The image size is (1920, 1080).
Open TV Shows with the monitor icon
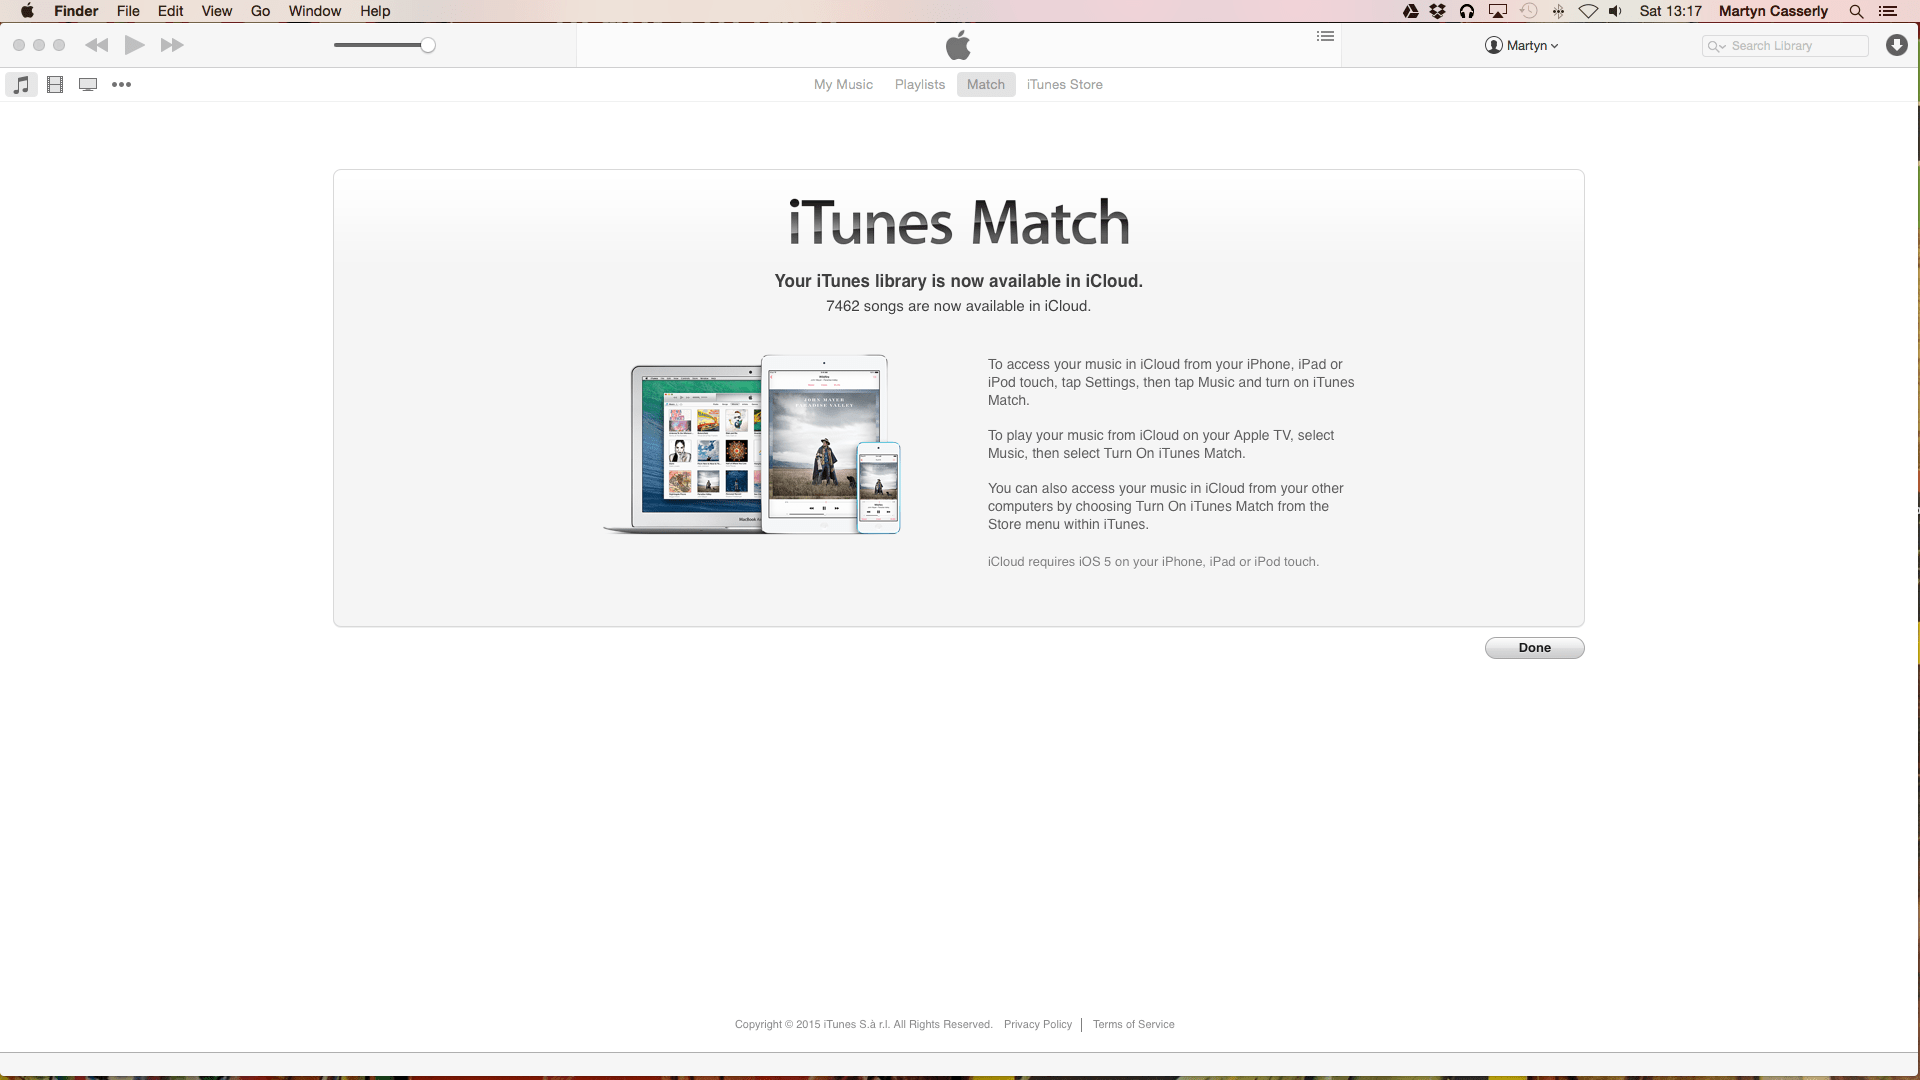pos(88,85)
